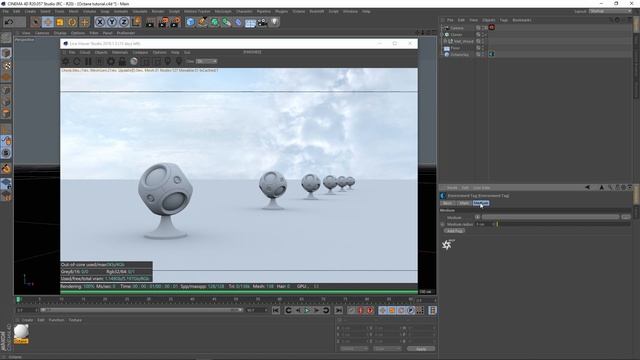
Task: Click the Medium radius slider
Action: (x=563, y=224)
